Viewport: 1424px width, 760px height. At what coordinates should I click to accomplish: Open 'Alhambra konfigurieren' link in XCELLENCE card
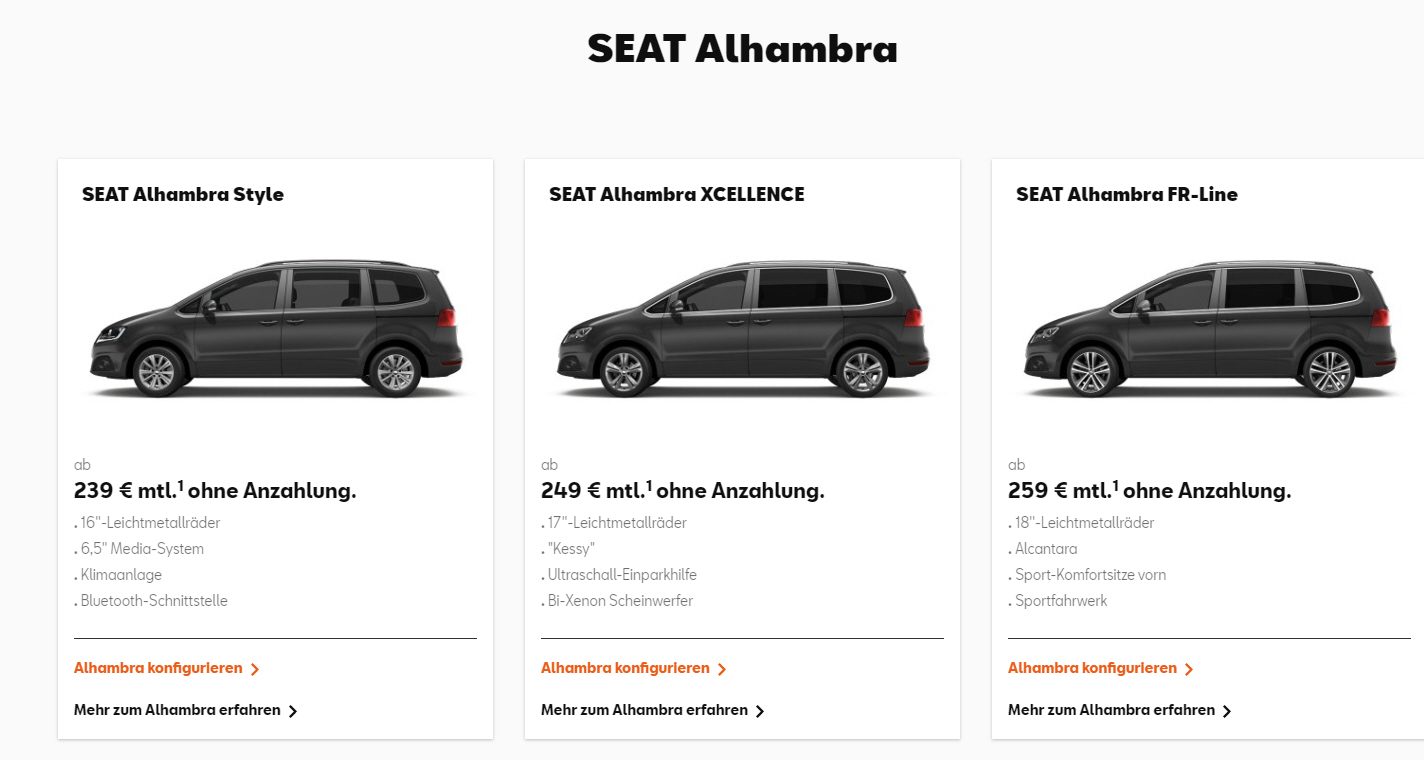tap(625, 668)
